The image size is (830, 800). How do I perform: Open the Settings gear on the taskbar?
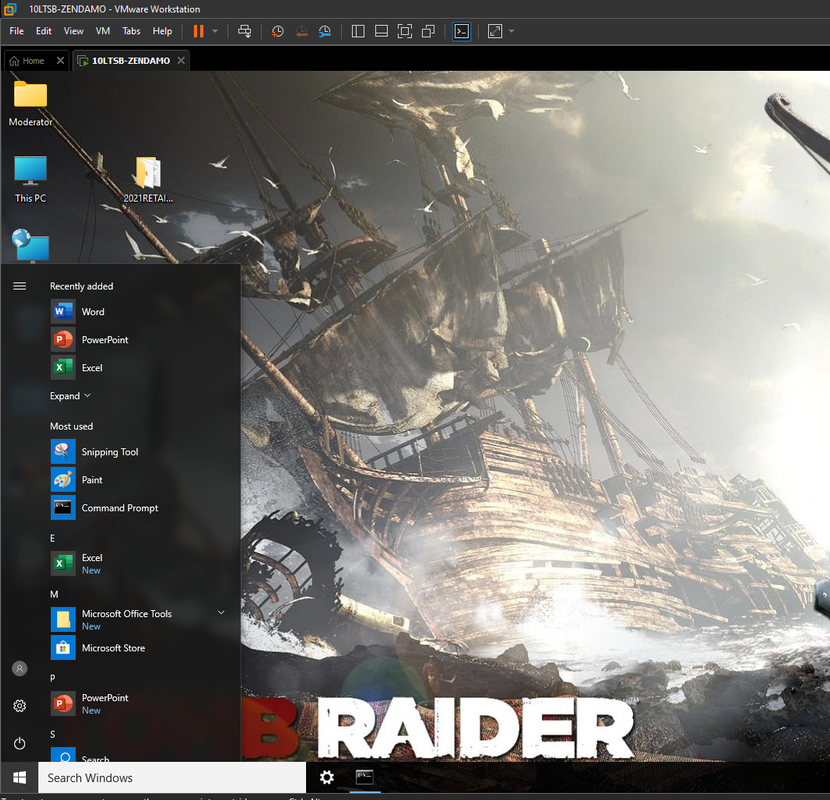pos(327,777)
